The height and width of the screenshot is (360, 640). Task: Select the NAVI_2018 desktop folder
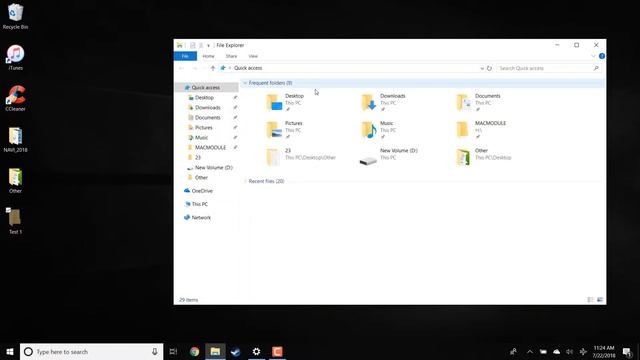[x=15, y=140]
